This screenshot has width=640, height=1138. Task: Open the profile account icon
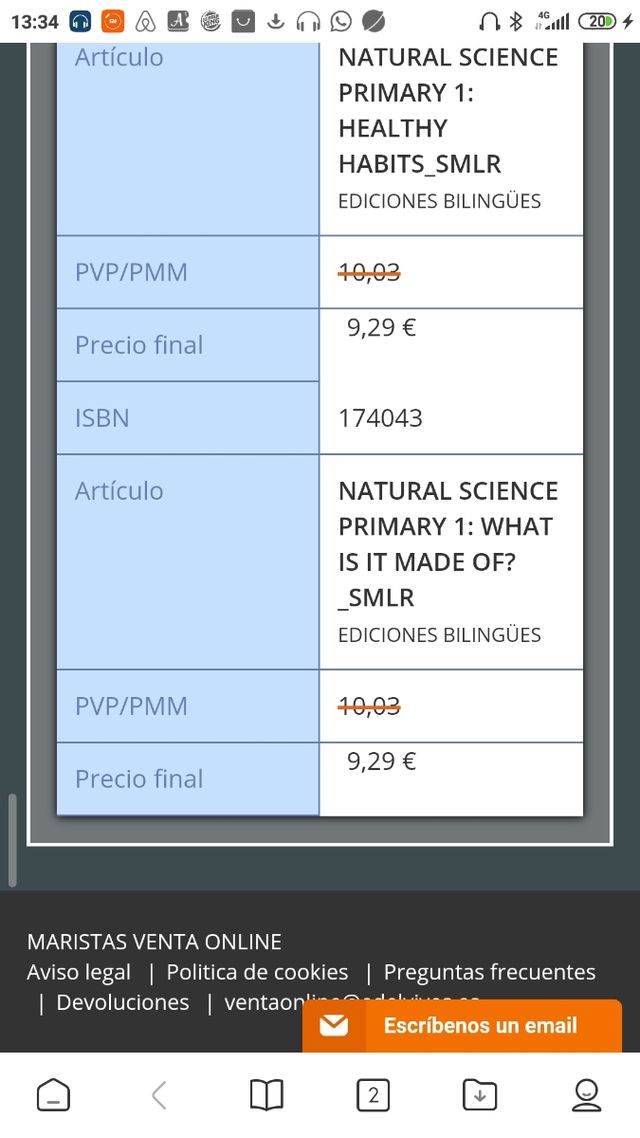coord(586,1094)
